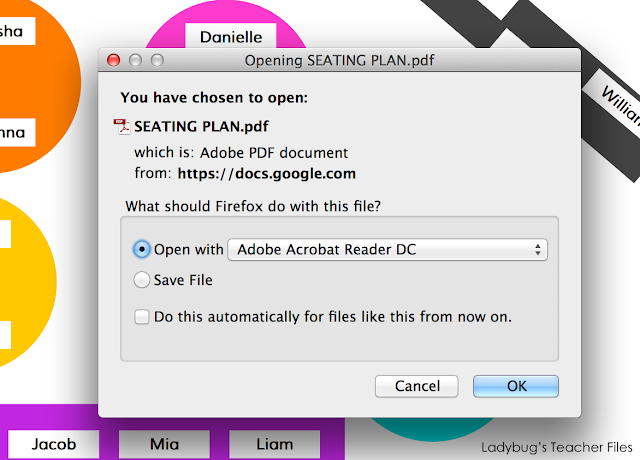The width and height of the screenshot is (640, 460).
Task: Click the Danielle name label
Action: [231, 37]
